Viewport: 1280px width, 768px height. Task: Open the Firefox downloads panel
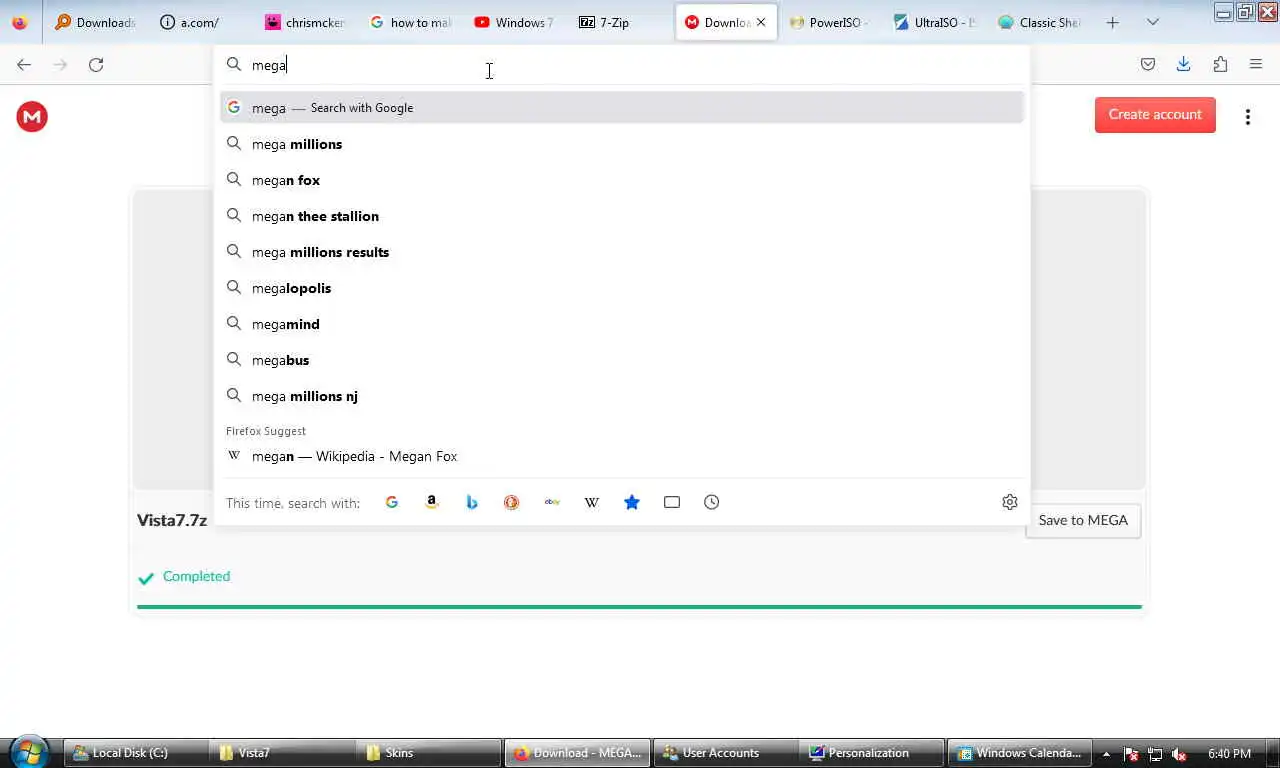1184,64
